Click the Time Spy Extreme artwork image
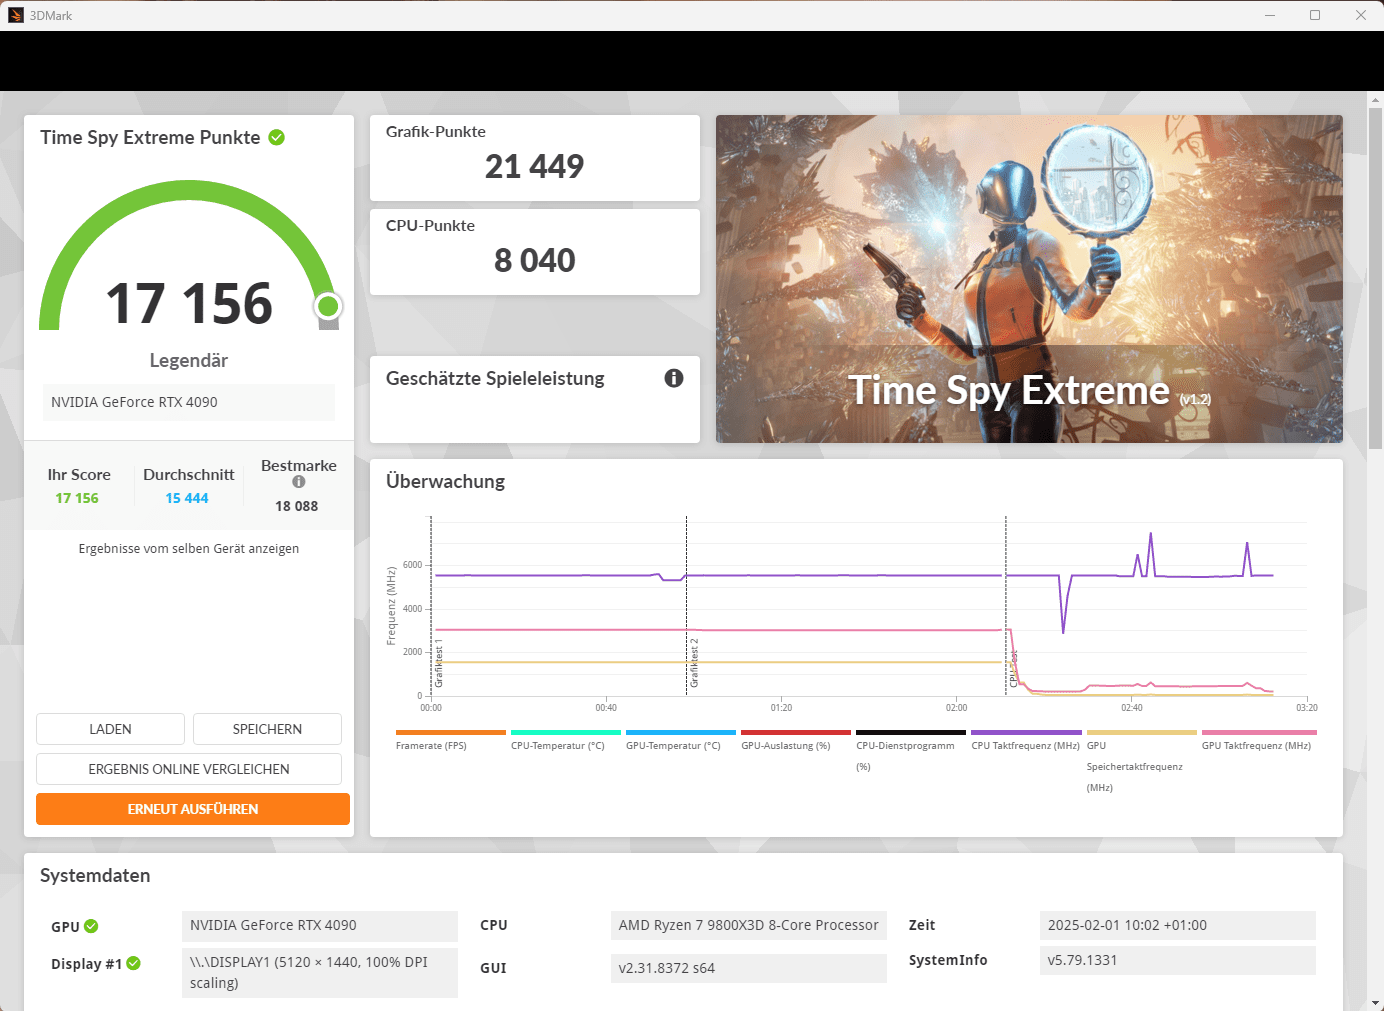Image resolution: width=1384 pixels, height=1011 pixels. pos(1029,279)
